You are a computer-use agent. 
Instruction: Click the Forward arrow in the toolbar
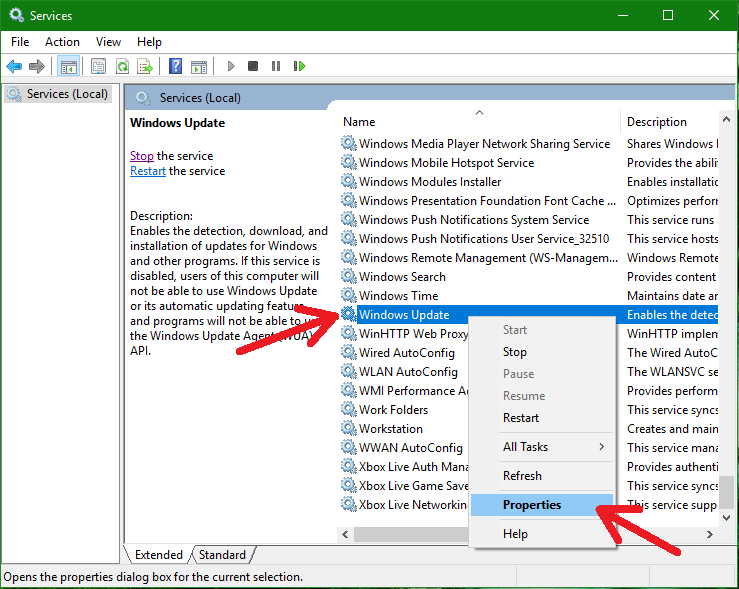pos(37,66)
